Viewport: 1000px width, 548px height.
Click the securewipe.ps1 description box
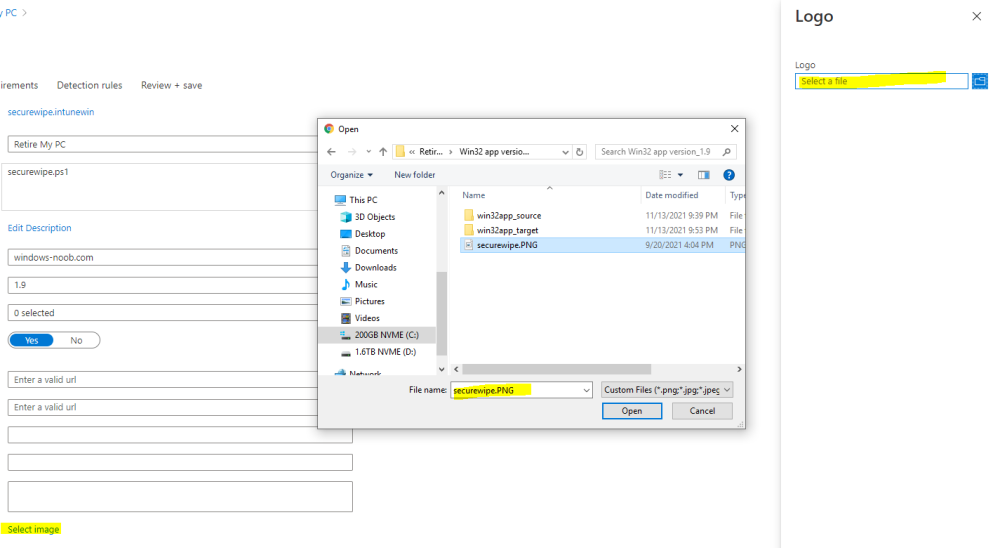(159, 187)
